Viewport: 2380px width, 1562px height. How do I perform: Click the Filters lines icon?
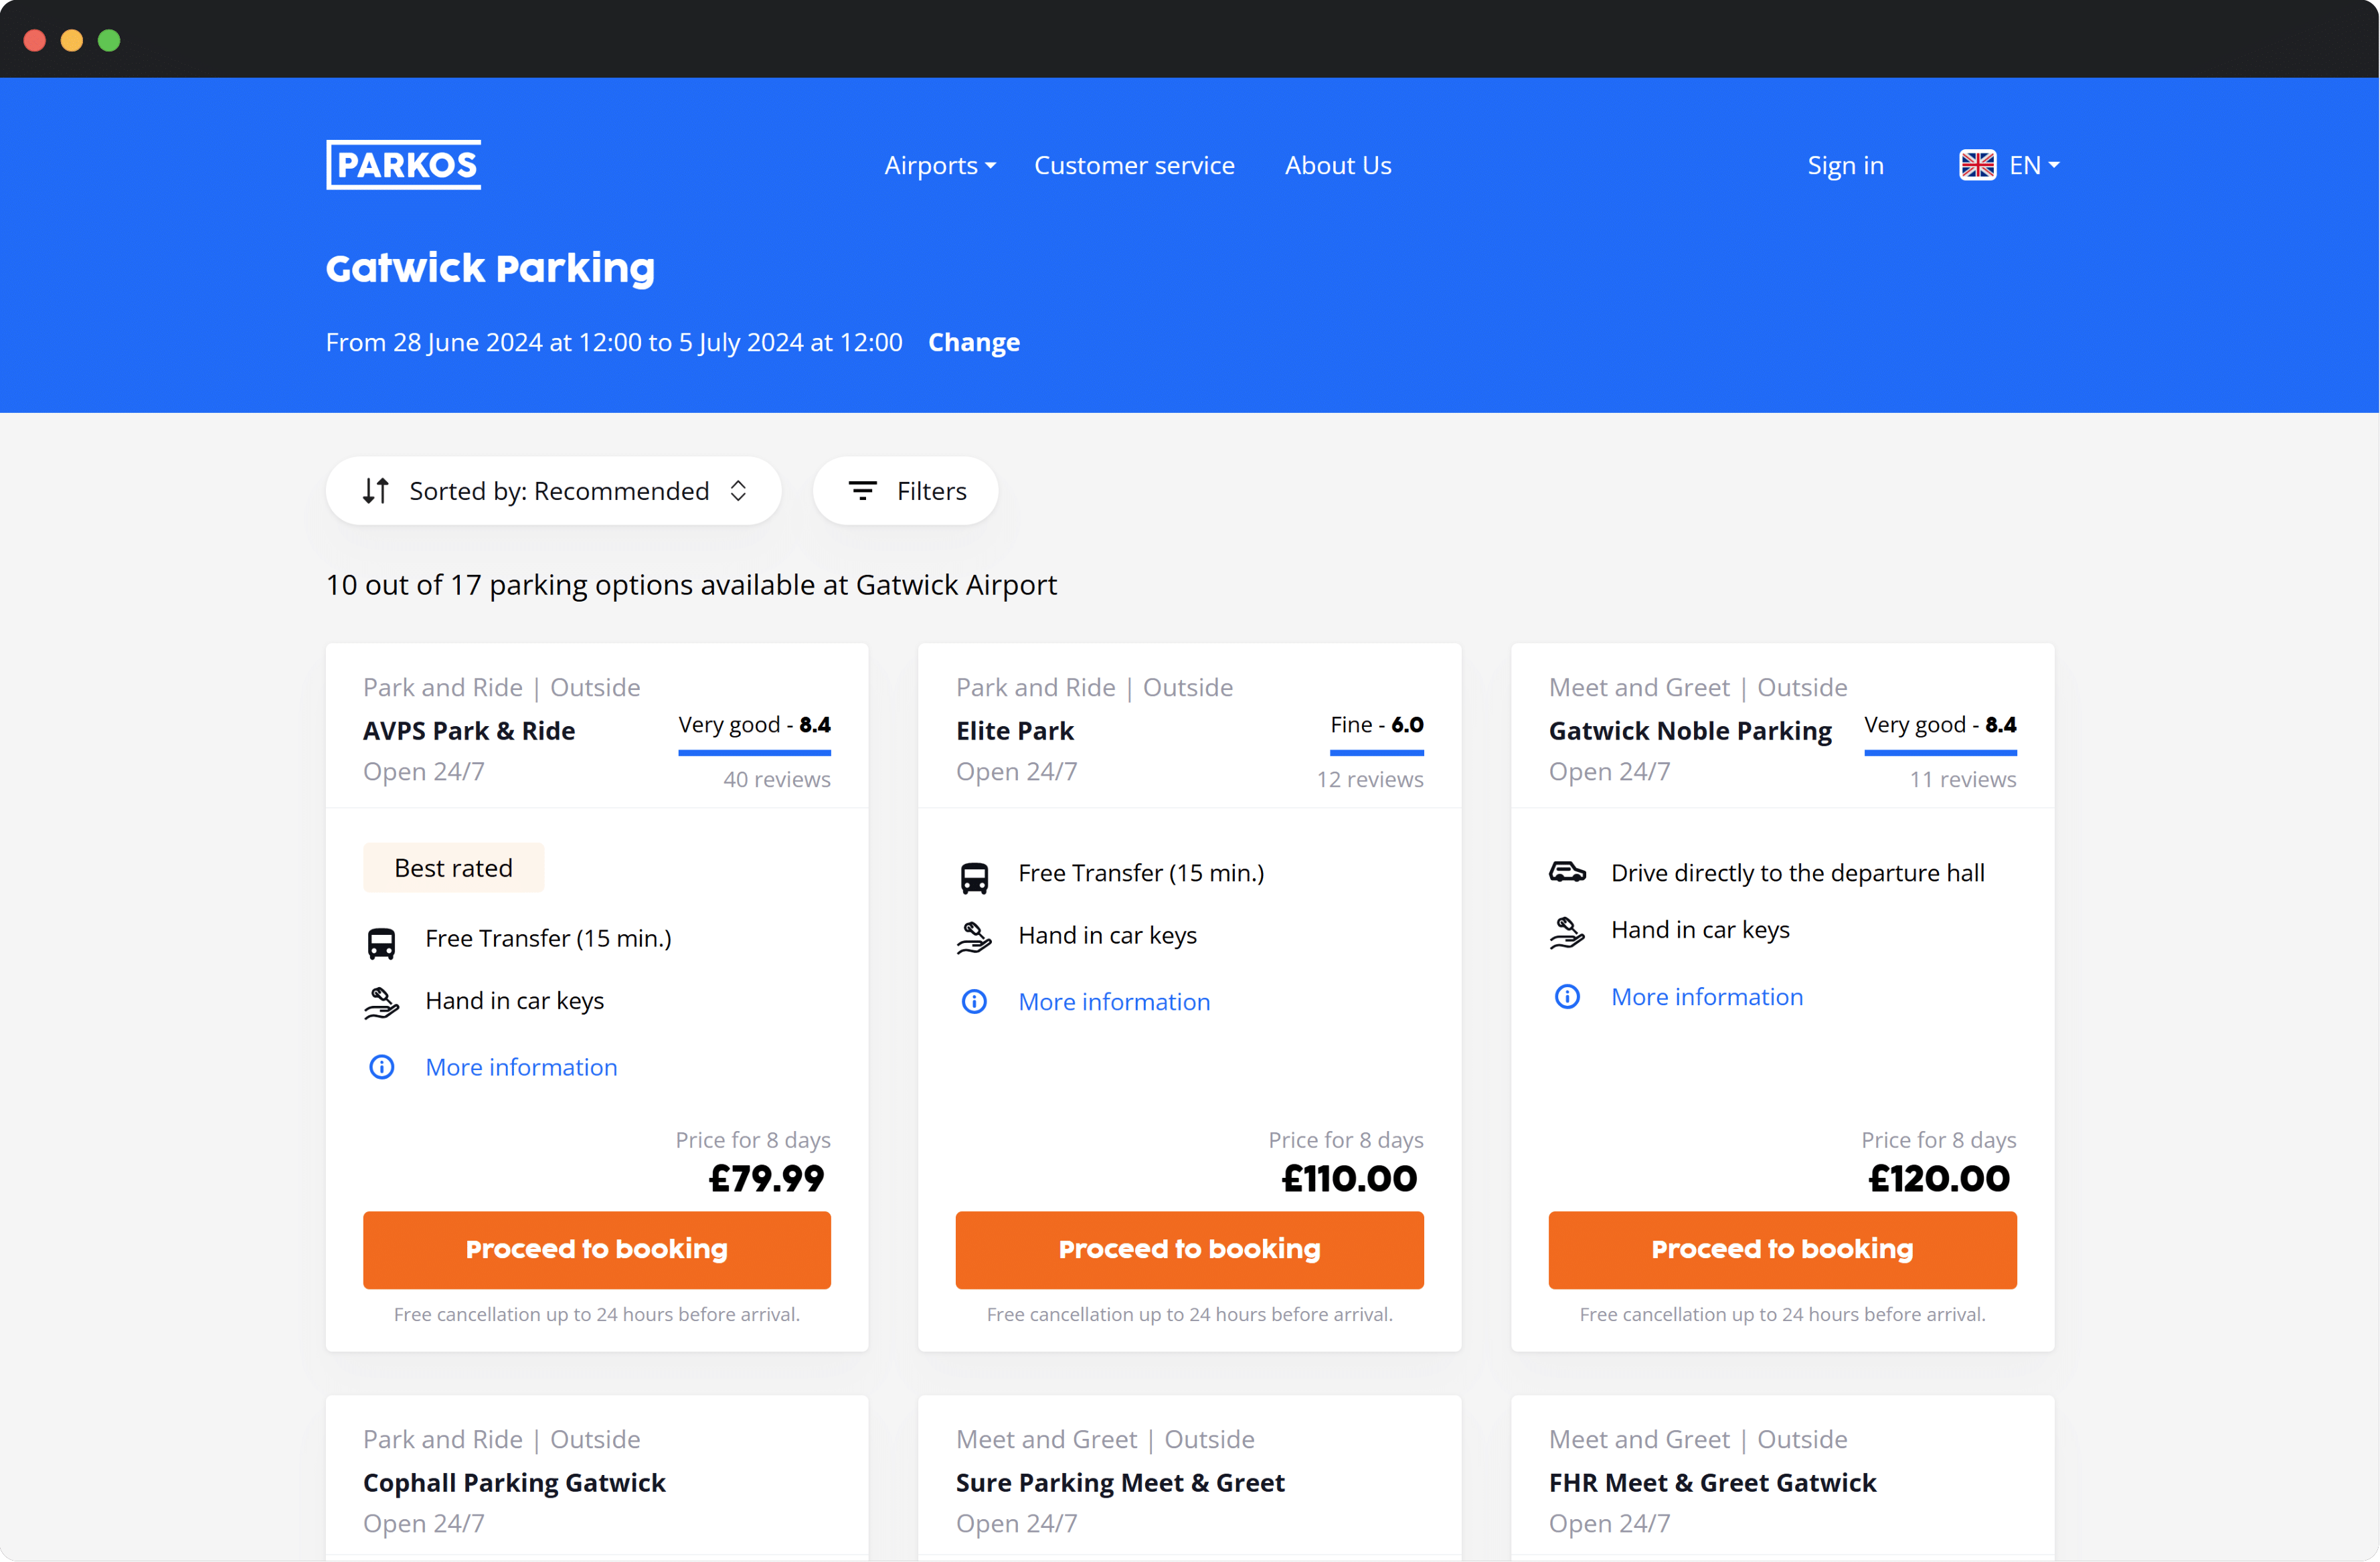pos(862,491)
